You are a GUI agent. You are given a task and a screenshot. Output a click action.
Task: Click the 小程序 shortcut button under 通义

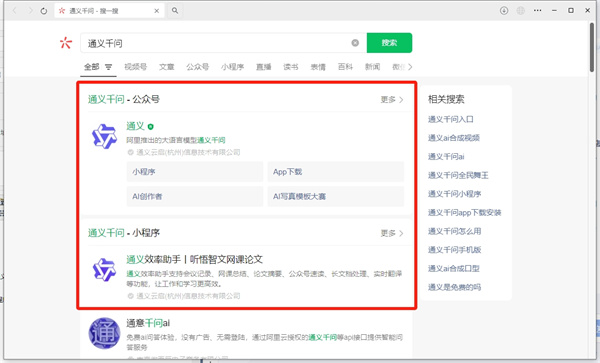[195, 172]
